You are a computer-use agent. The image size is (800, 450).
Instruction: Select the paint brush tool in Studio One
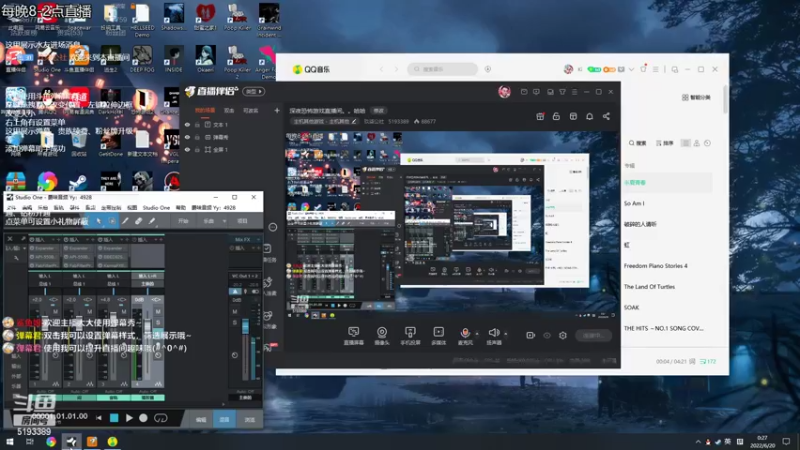point(152,221)
